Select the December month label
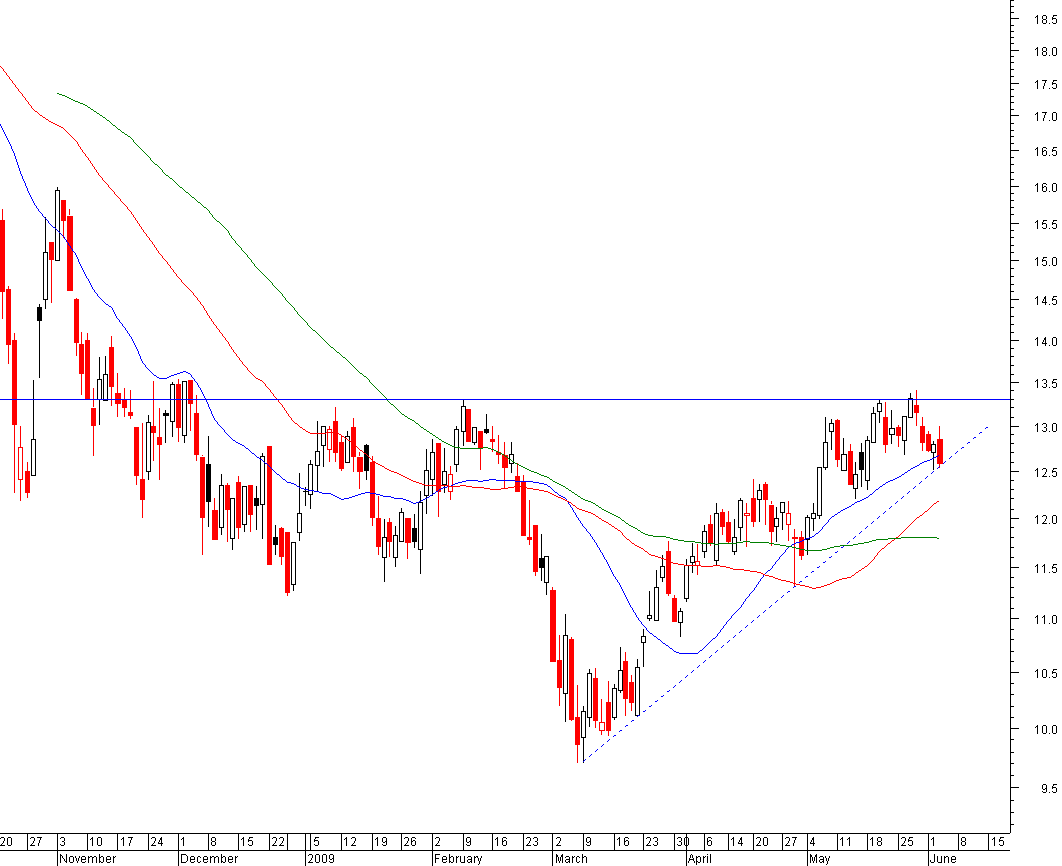Screen dimensions: 1062x866 click(209, 859)
